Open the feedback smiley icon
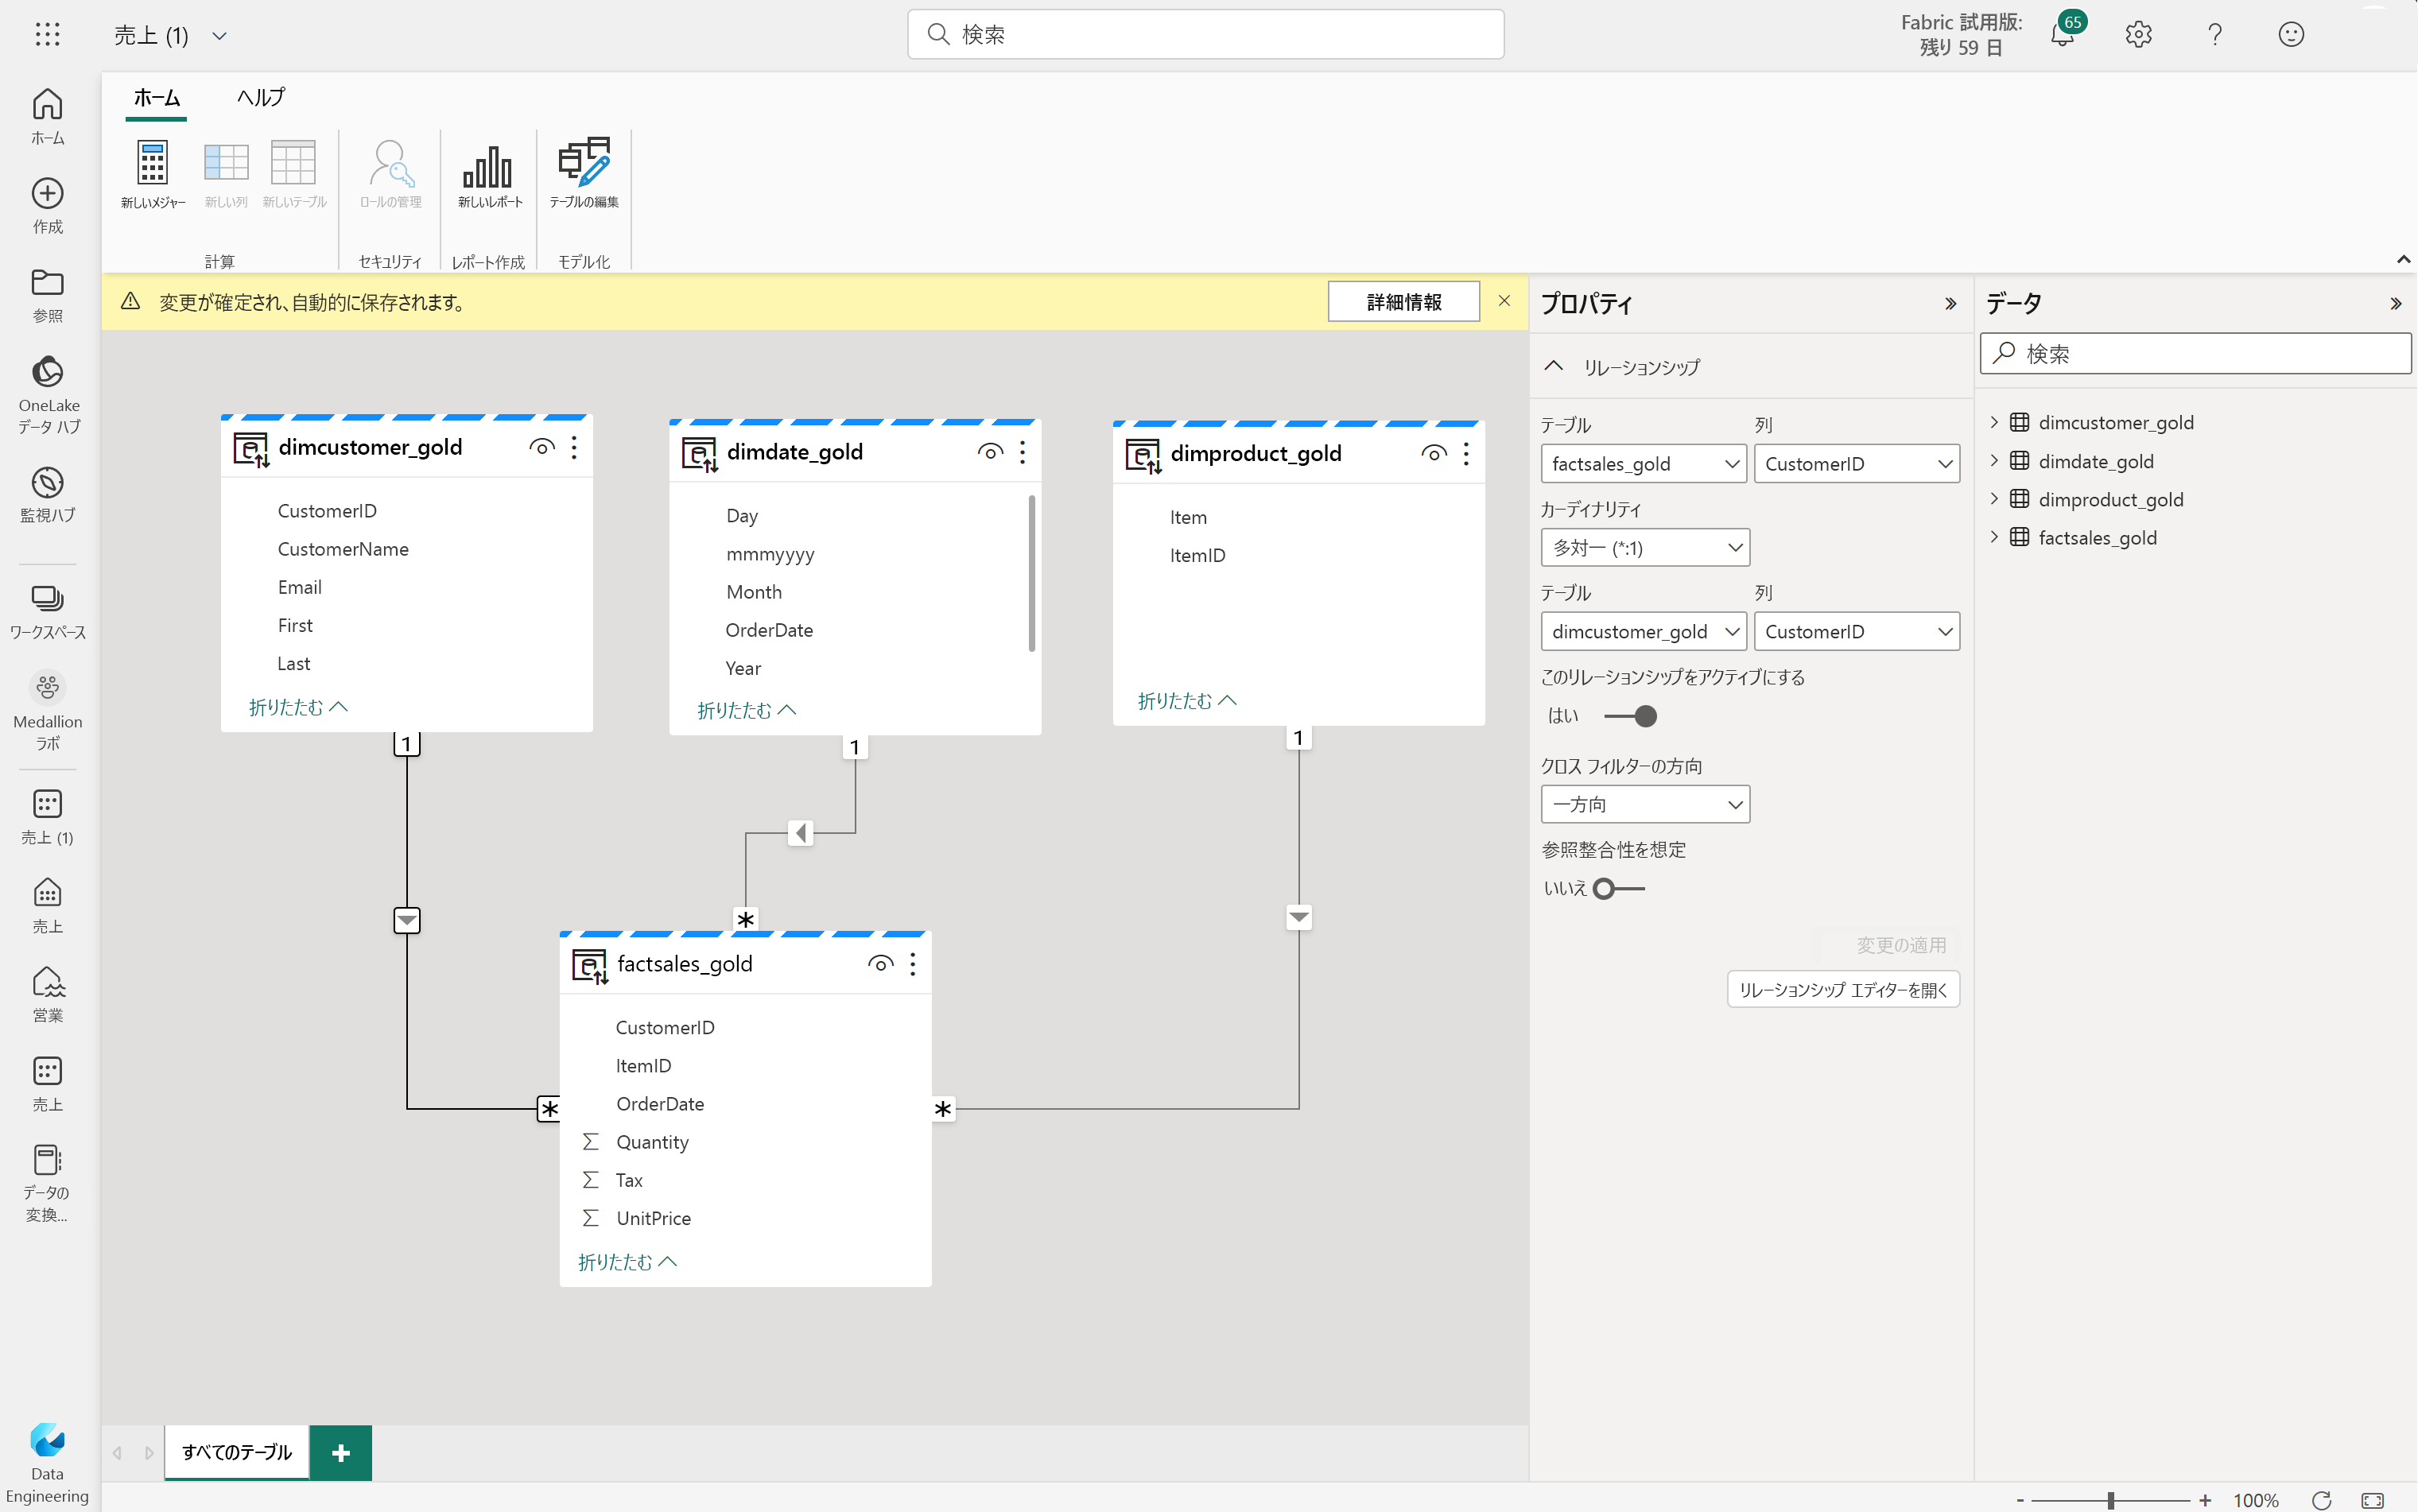Viewport: 2418px width, 1512px height. 2291,35
